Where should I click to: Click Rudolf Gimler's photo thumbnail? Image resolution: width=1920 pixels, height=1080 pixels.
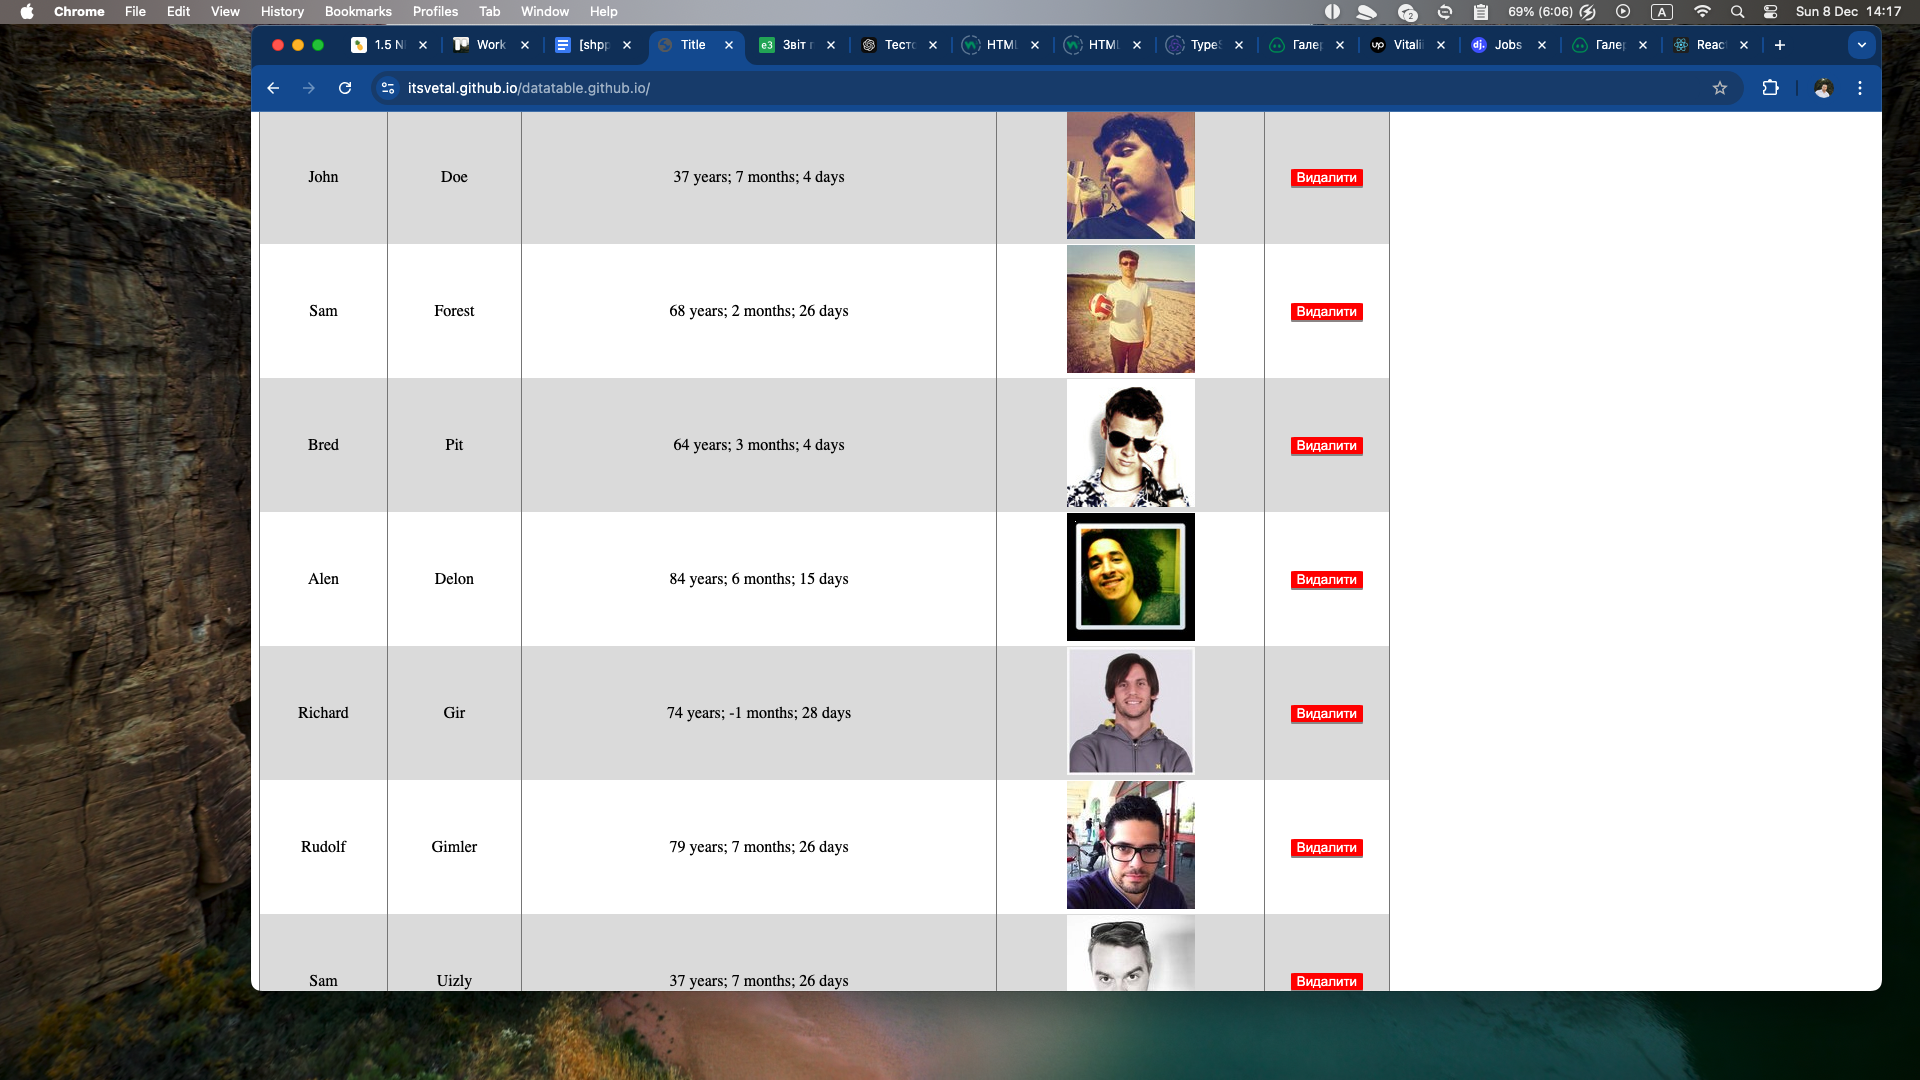tap(1130, 845)
